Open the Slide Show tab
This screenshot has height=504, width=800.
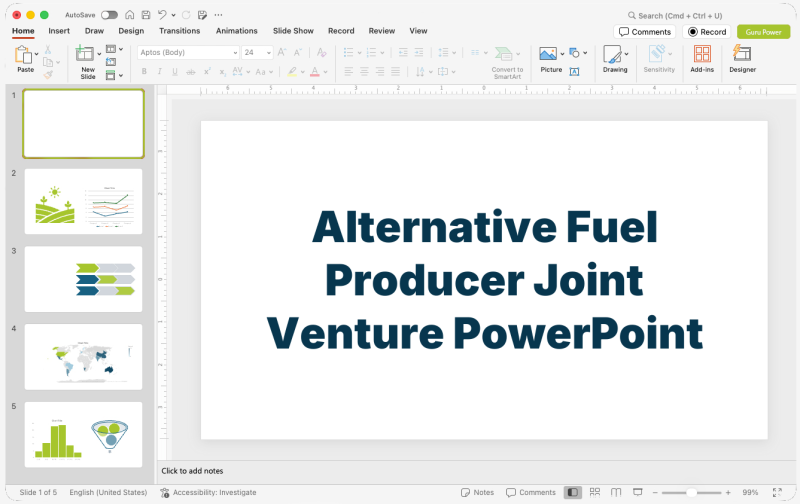(x=293, y=31)
